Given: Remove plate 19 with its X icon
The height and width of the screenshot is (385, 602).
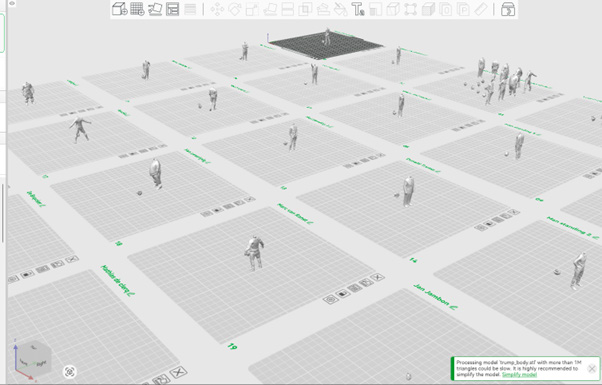Looking at the screenshot, I should tap(378, 277).
